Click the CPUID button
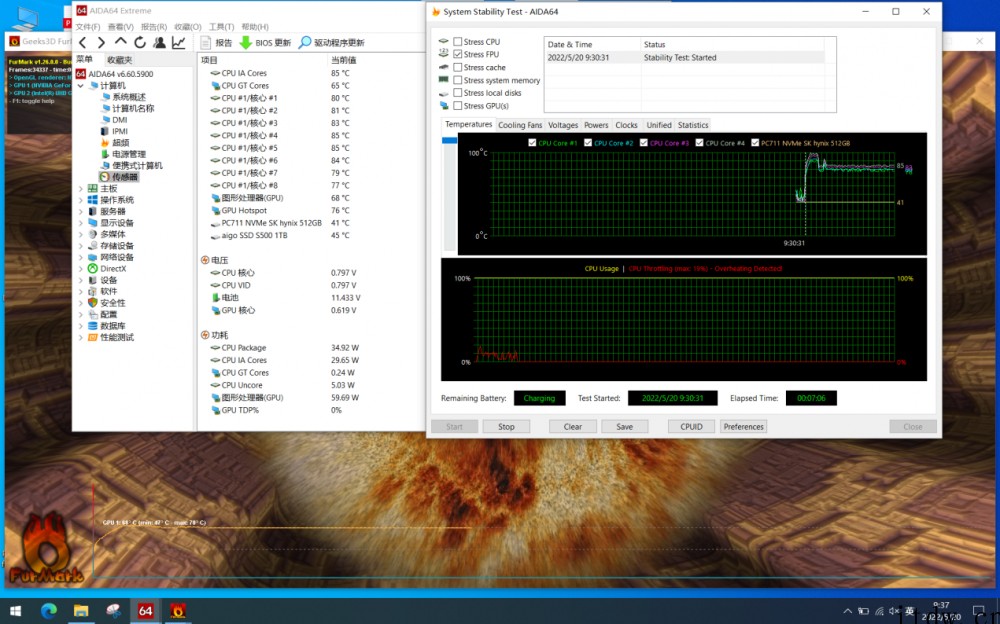Image resolution: width=1000 pixels, height=624 pixels. [691, 427]
